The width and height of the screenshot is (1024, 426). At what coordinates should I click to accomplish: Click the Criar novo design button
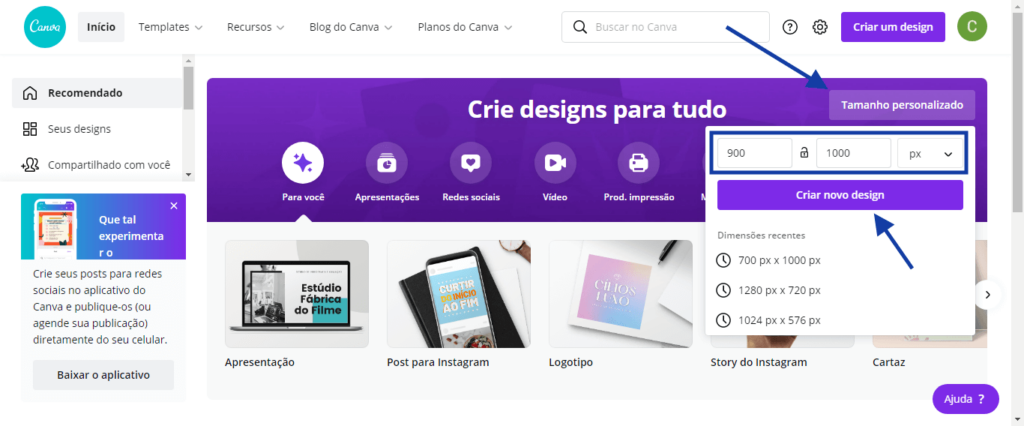pos(840,195)
